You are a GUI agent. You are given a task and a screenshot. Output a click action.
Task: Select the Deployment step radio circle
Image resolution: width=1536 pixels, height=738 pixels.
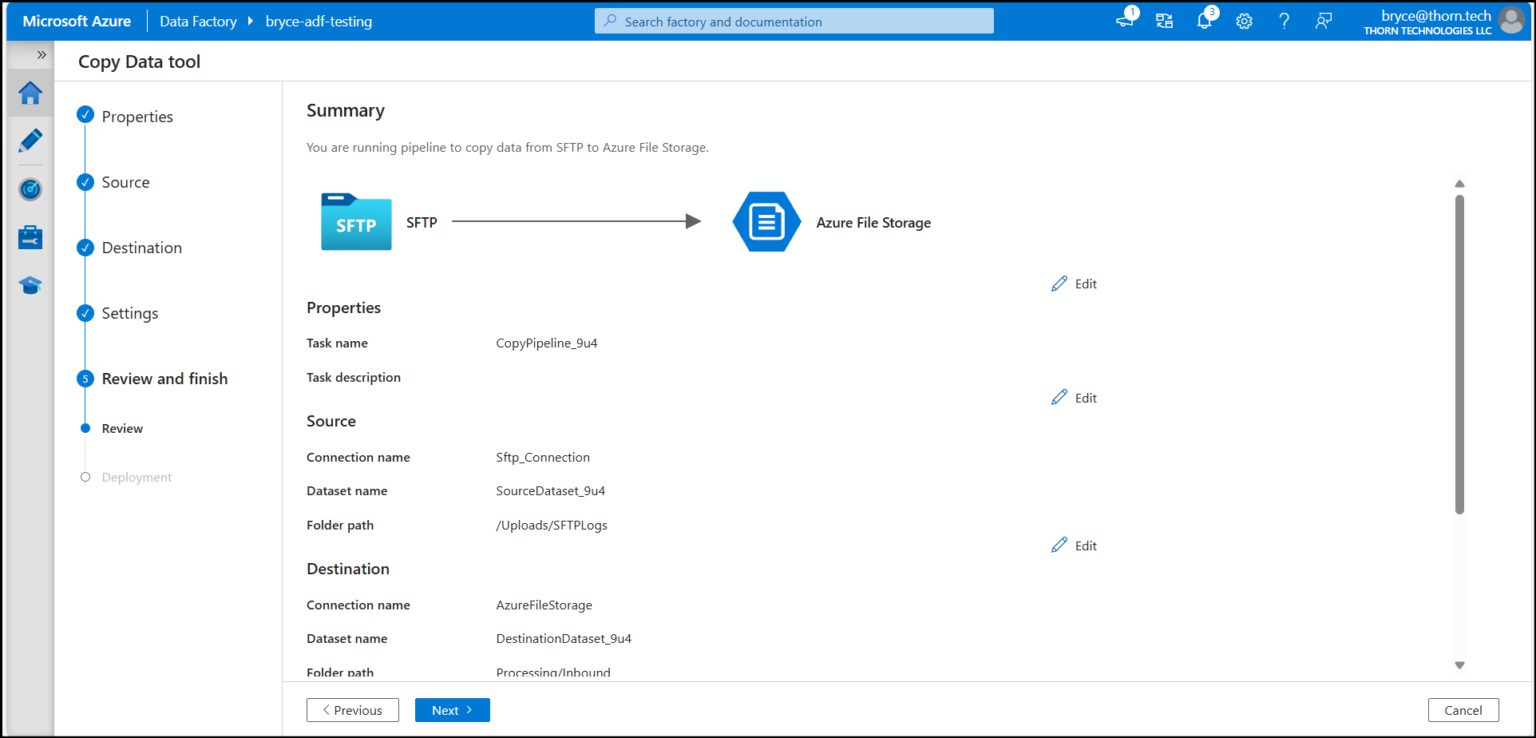(x=85, y=477)
